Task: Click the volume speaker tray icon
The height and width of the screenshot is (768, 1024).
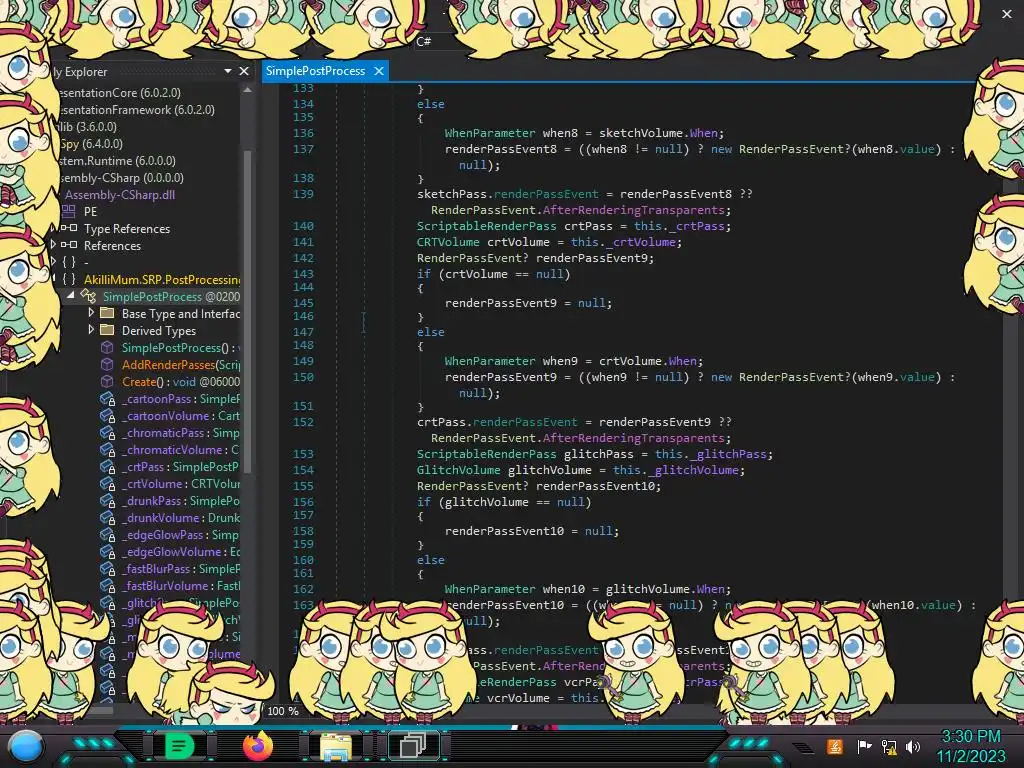Action: point(913,746)
